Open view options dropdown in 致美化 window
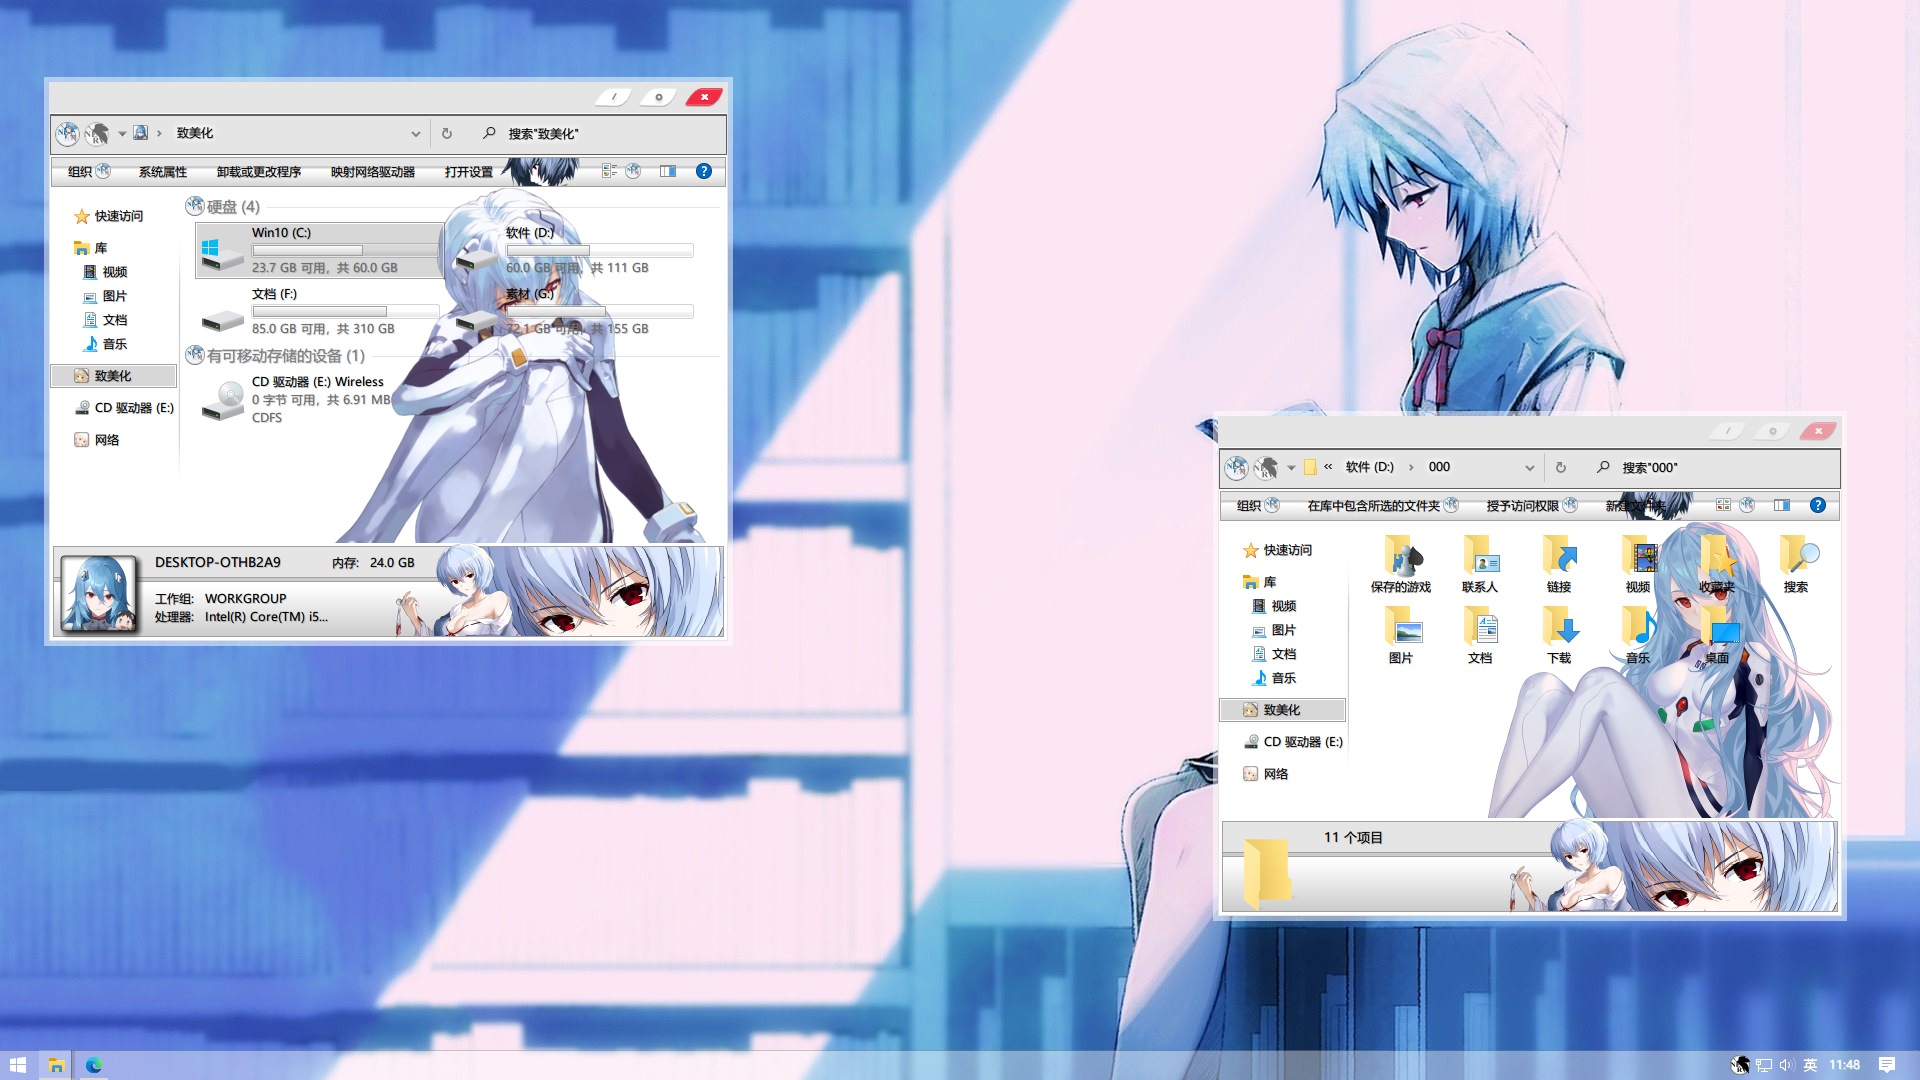 pyautogui.click(x=633, y=172)
